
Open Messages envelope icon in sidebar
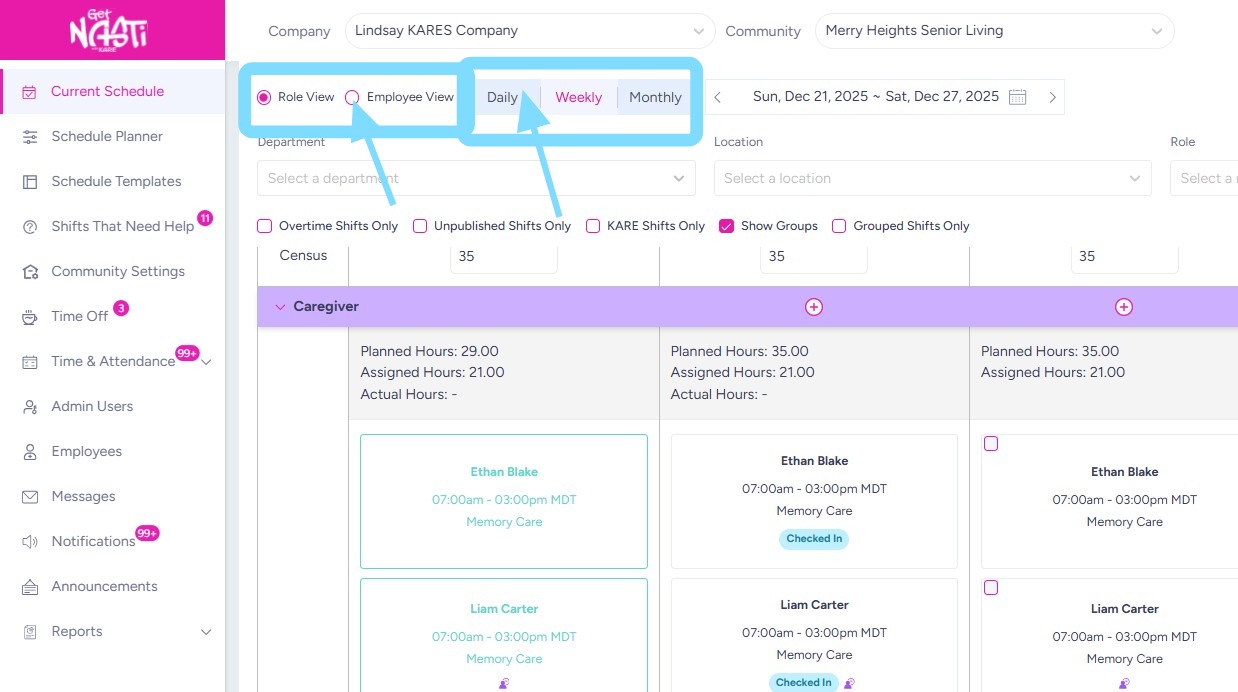(30, 497)
